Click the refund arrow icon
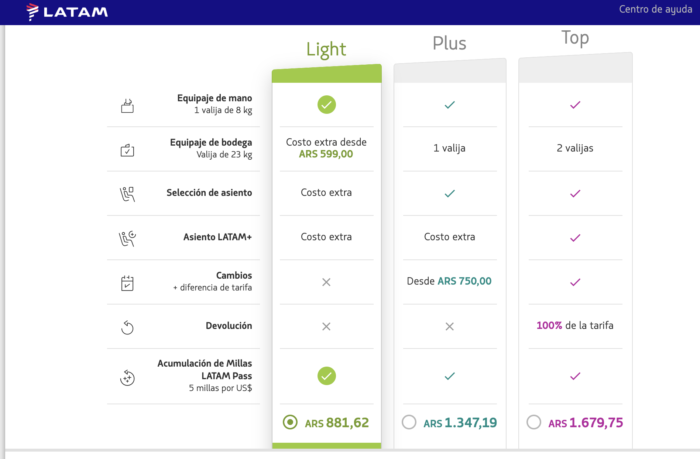This screenshot has width=700, height=459. (128, 327)
